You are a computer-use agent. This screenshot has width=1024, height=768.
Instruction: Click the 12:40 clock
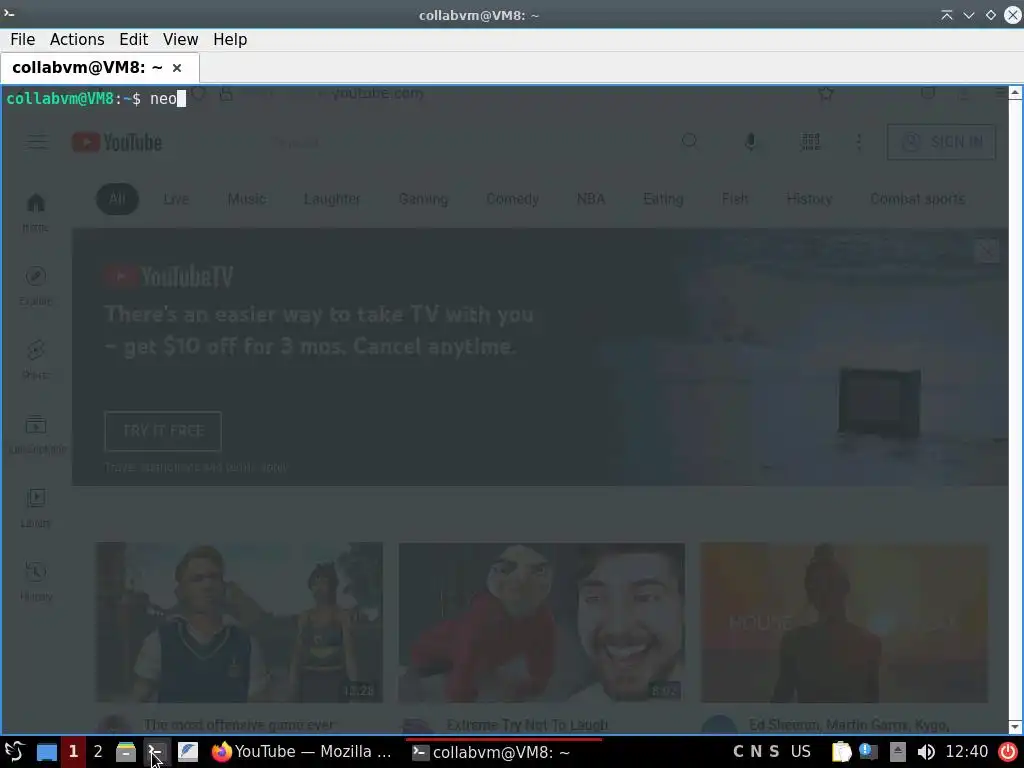(x=967, y=752)
